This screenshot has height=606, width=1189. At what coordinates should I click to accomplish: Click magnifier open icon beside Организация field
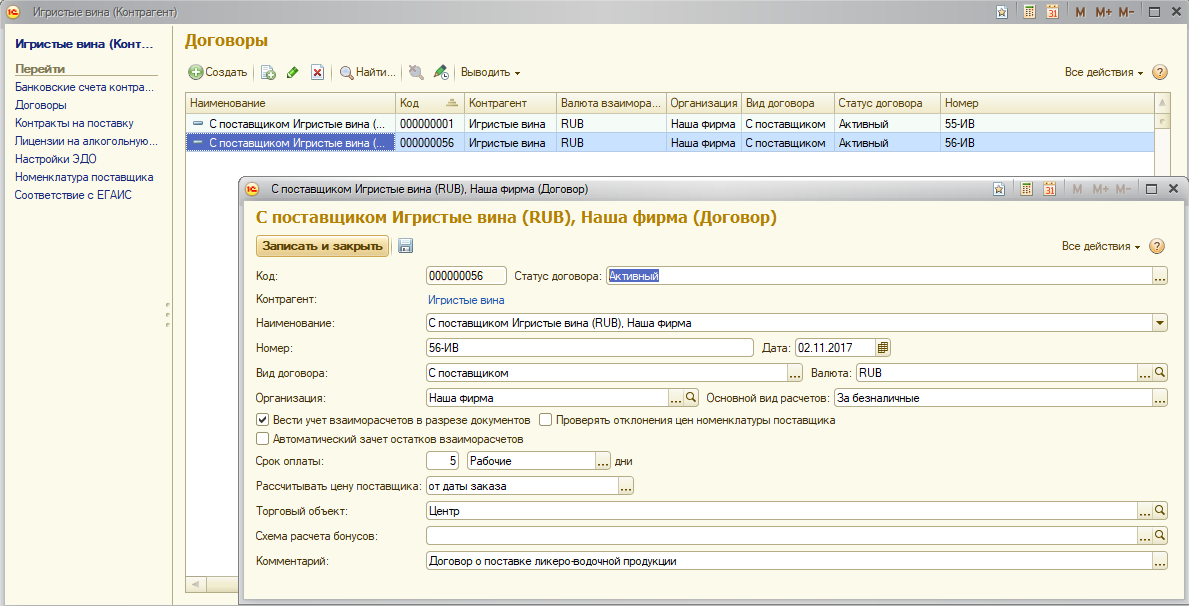tap(691, 397)
